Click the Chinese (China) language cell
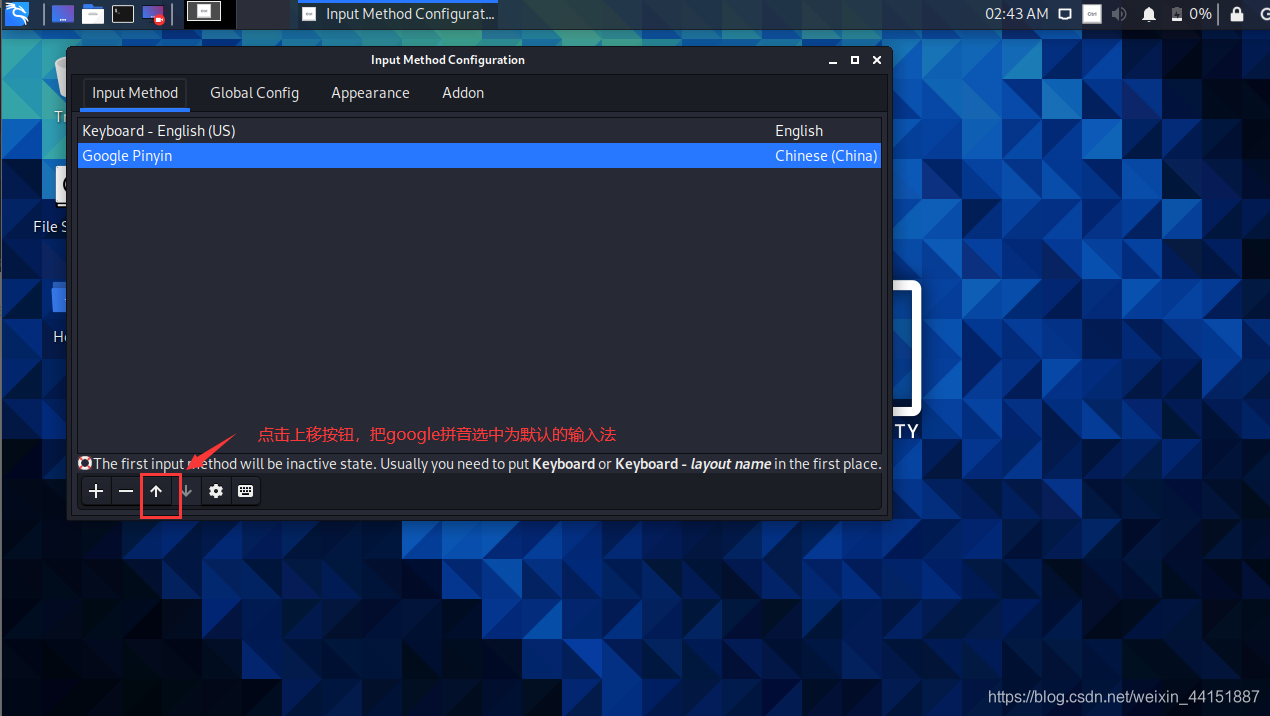 826,156
